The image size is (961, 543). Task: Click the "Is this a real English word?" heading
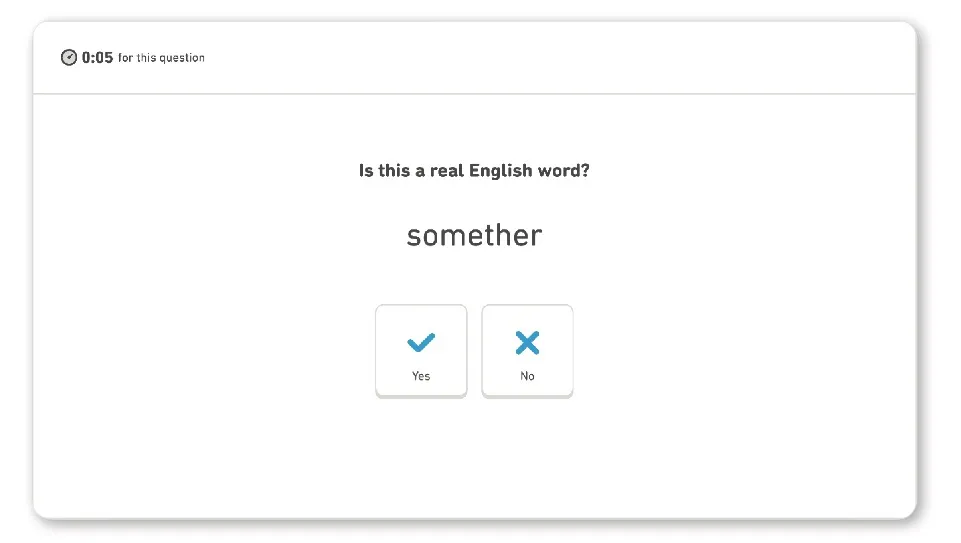[474, 171]
